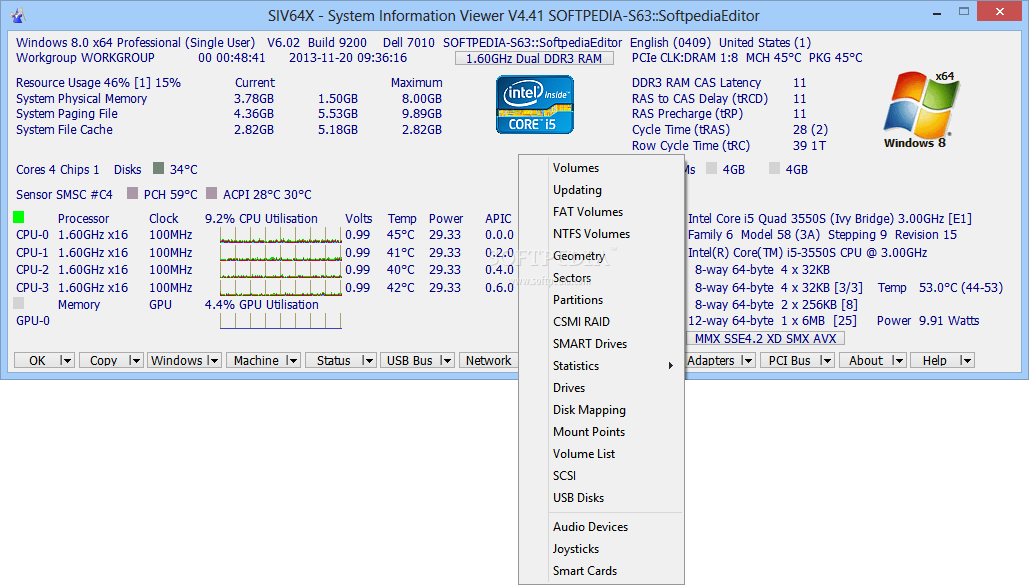Click the CPU-0 row label
This screenshot has height=585, width=1029.
(32, 235)
